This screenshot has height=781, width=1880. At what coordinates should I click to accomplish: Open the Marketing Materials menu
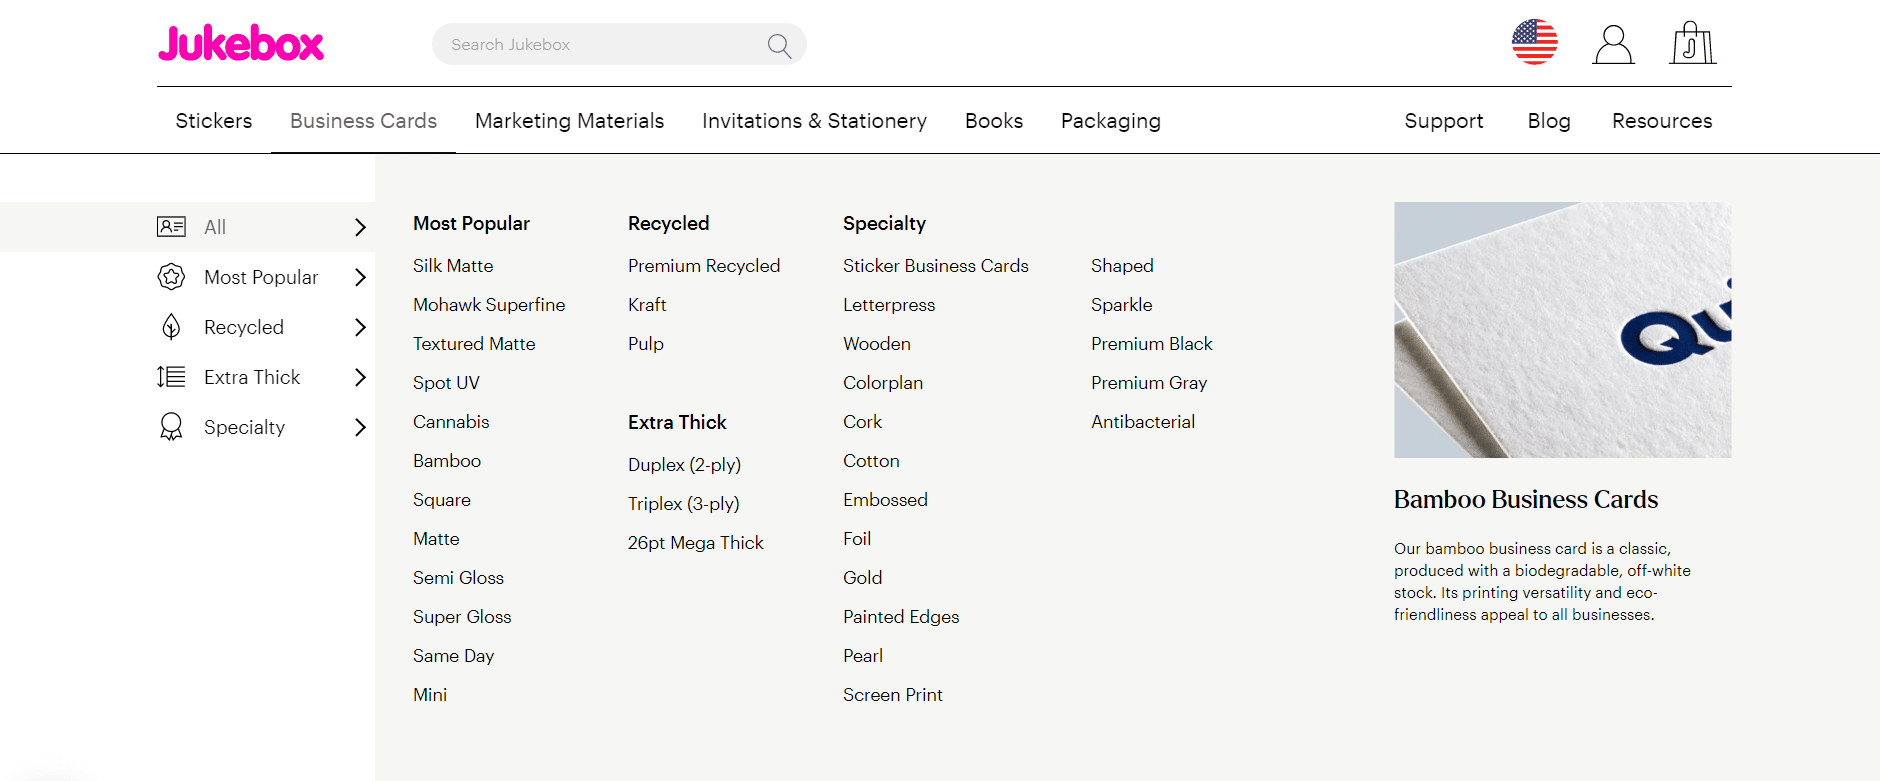point(569,121)
